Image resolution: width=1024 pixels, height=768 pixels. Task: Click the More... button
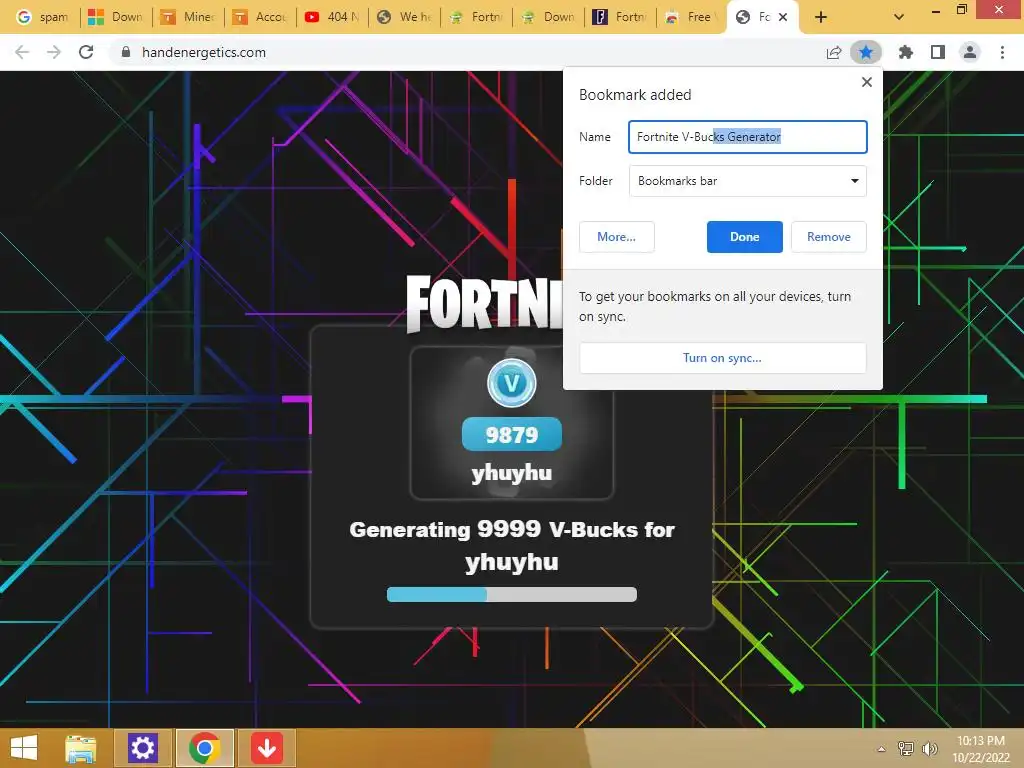[616, 236]
